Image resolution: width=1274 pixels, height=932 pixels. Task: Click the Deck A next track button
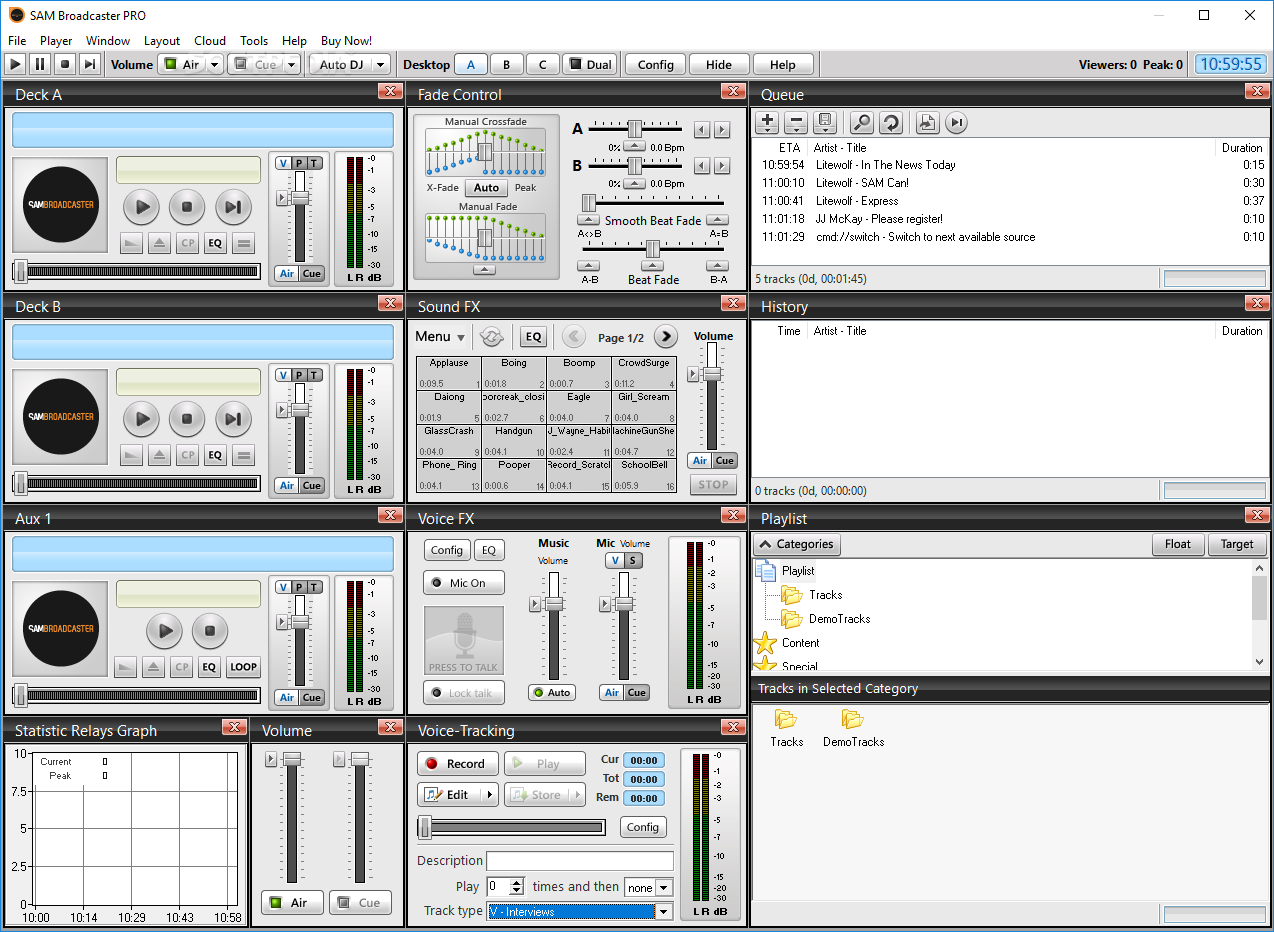click(232, 208)
